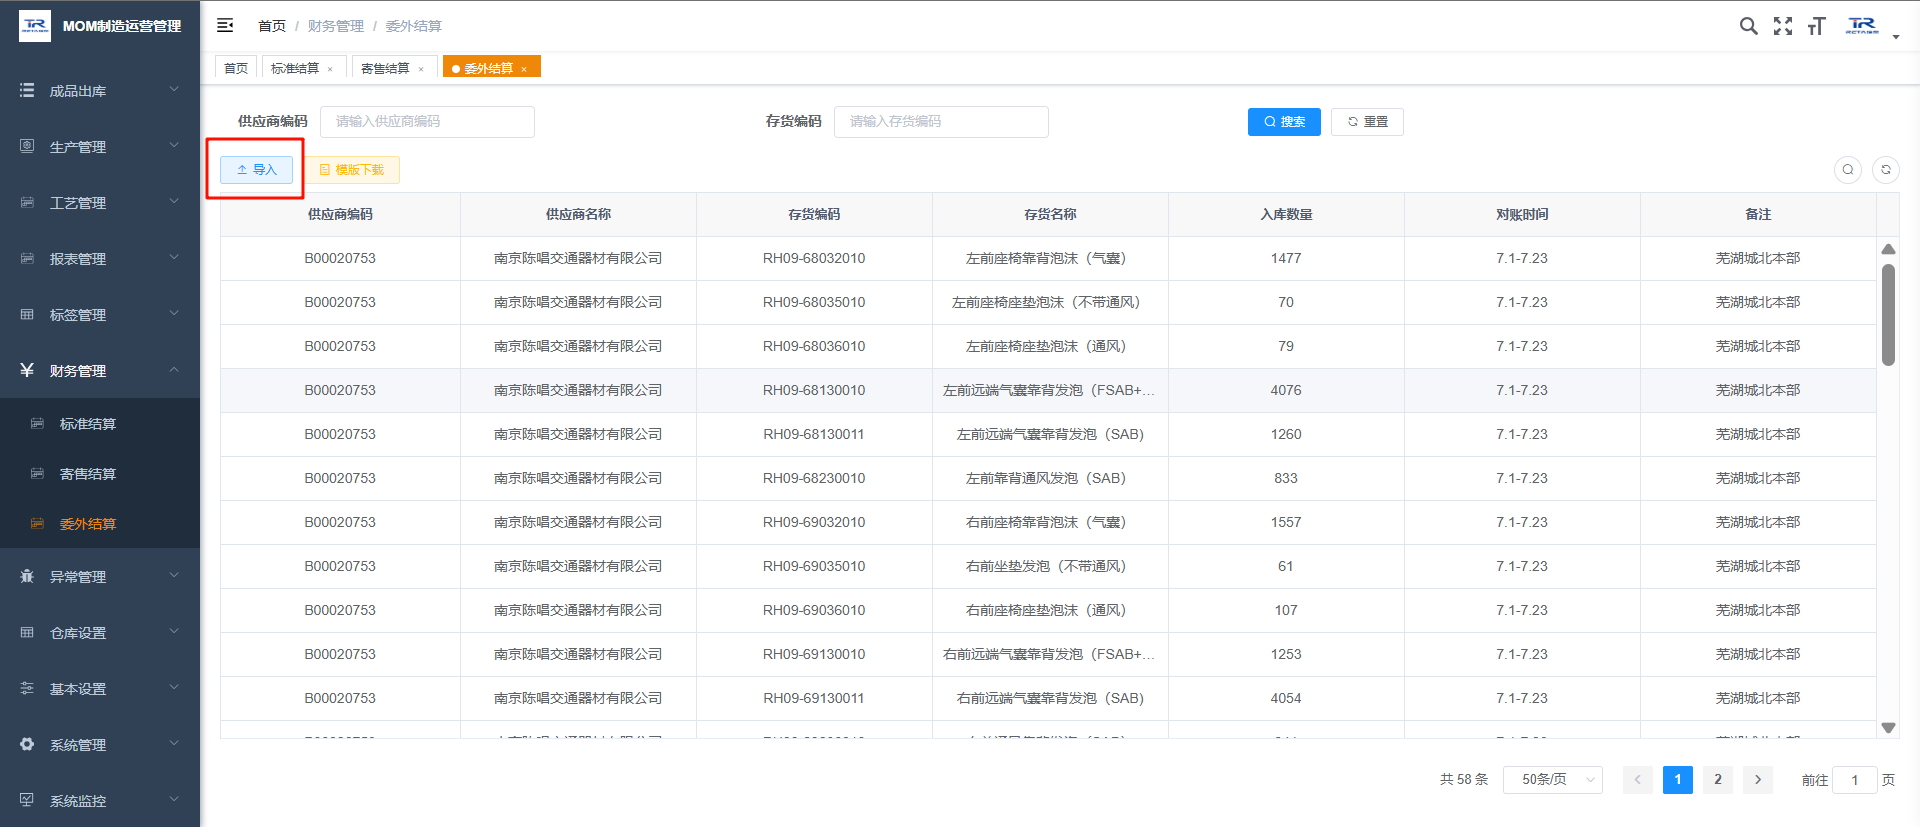
Task: Click the scrollbar up arrow
Action: pyautogui.click(x=1888, y=249)
